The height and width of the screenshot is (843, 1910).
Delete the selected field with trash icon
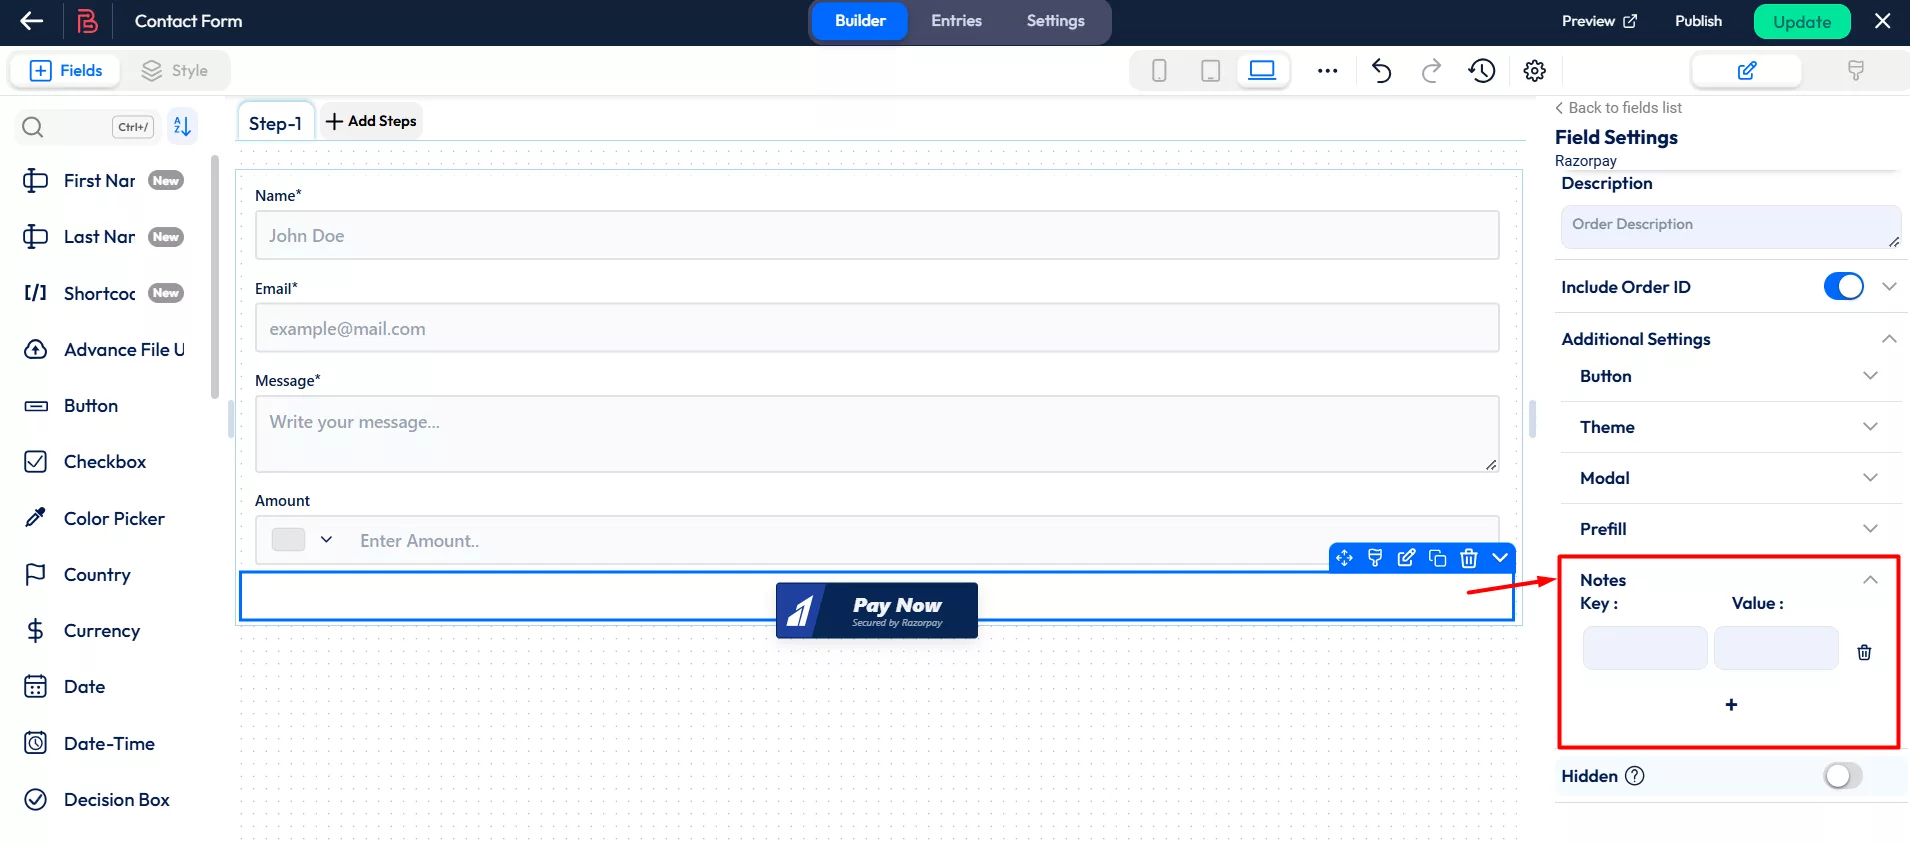point(1468,558)
